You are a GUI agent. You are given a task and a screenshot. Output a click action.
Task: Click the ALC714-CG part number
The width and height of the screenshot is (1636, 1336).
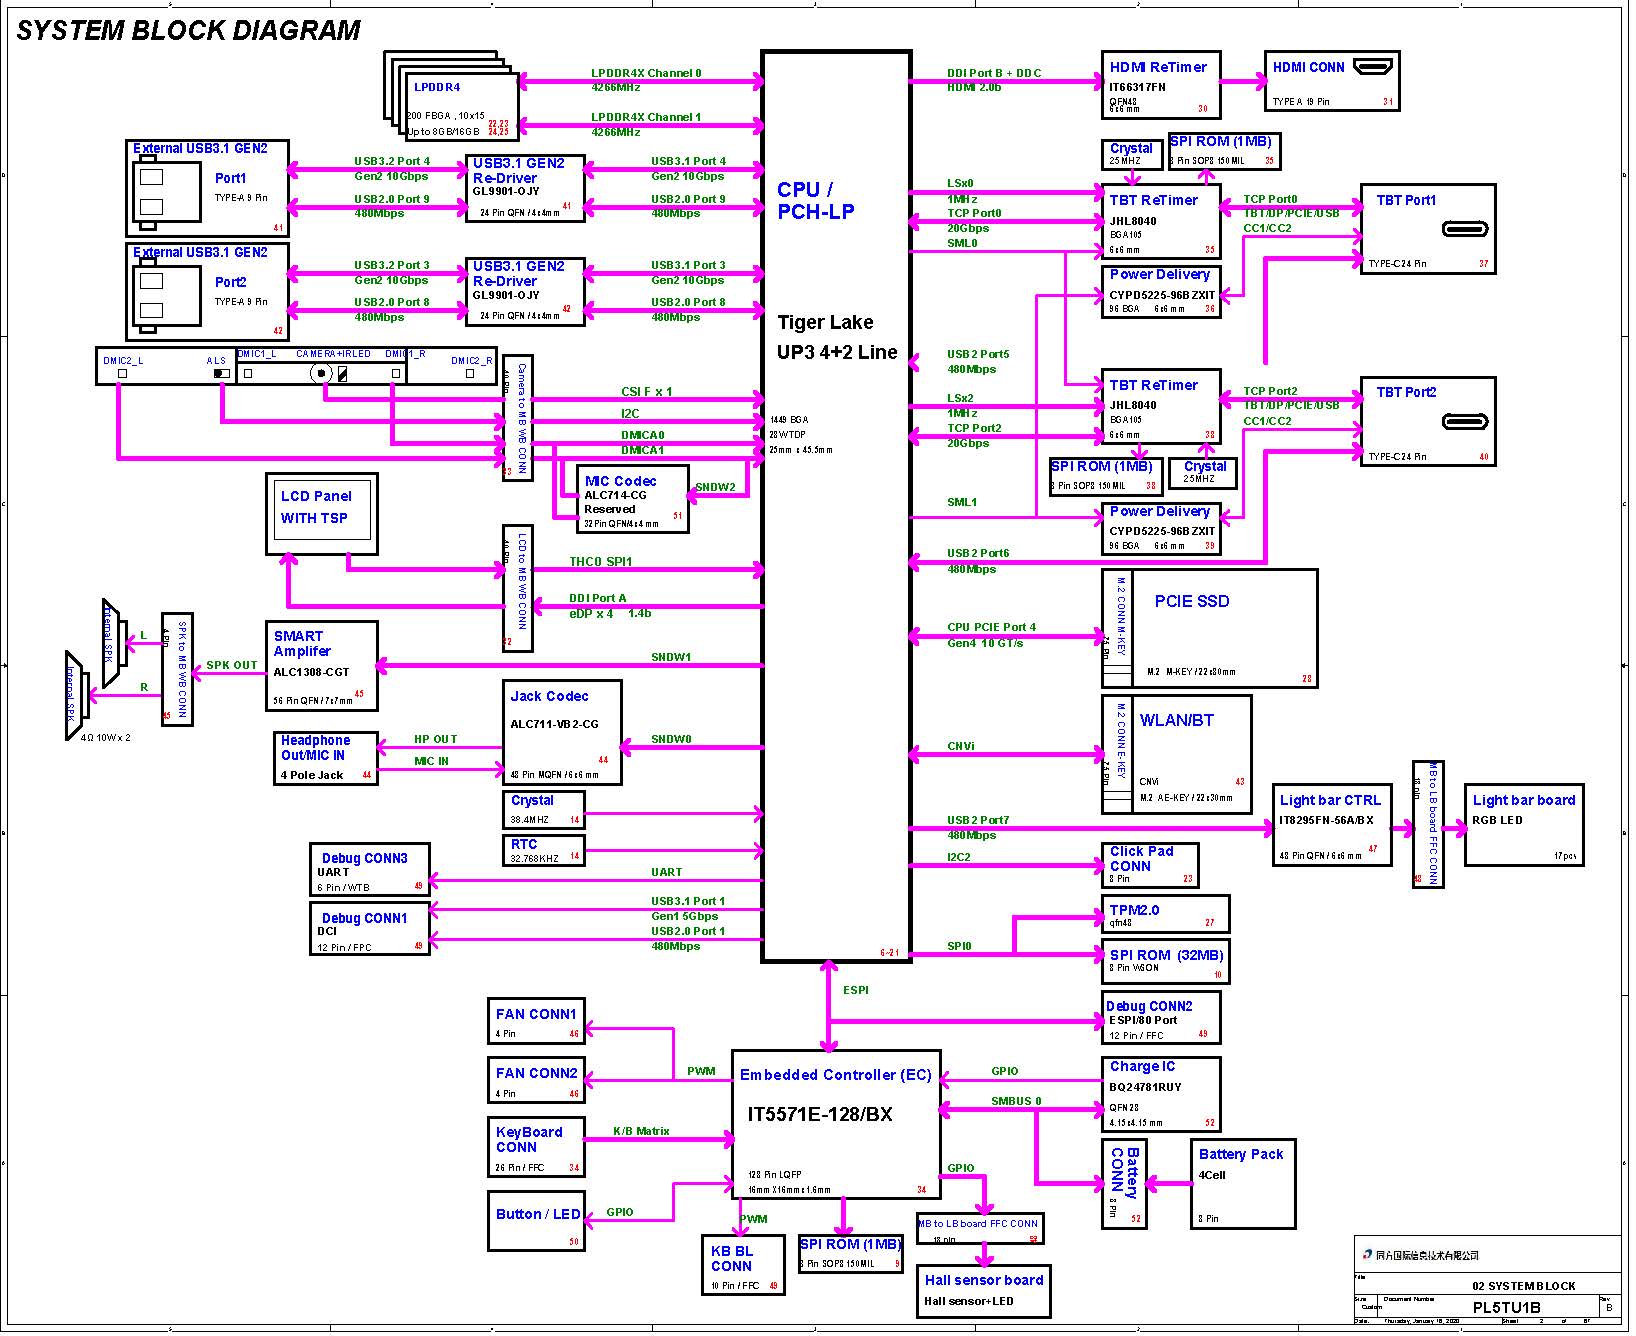(615, 495)
